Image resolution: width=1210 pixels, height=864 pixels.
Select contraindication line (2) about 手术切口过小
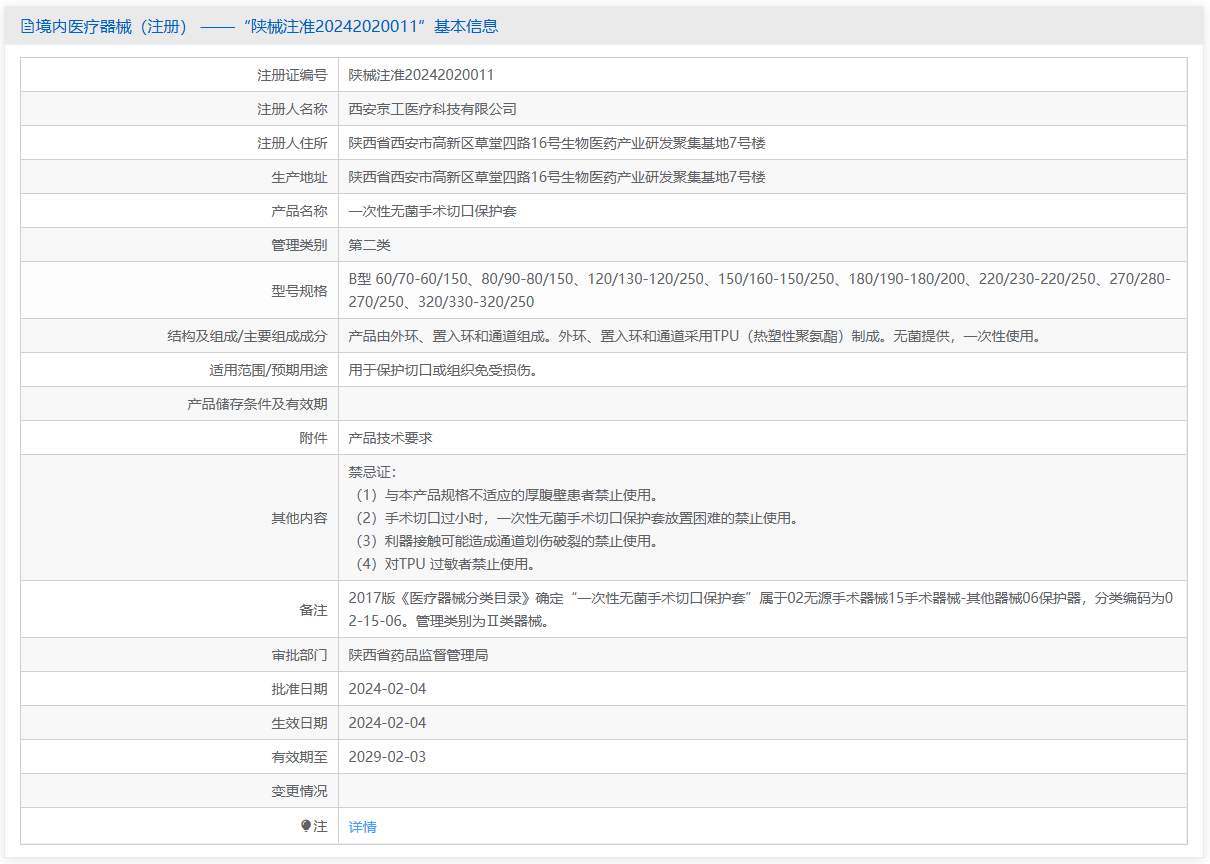point(575,518)
